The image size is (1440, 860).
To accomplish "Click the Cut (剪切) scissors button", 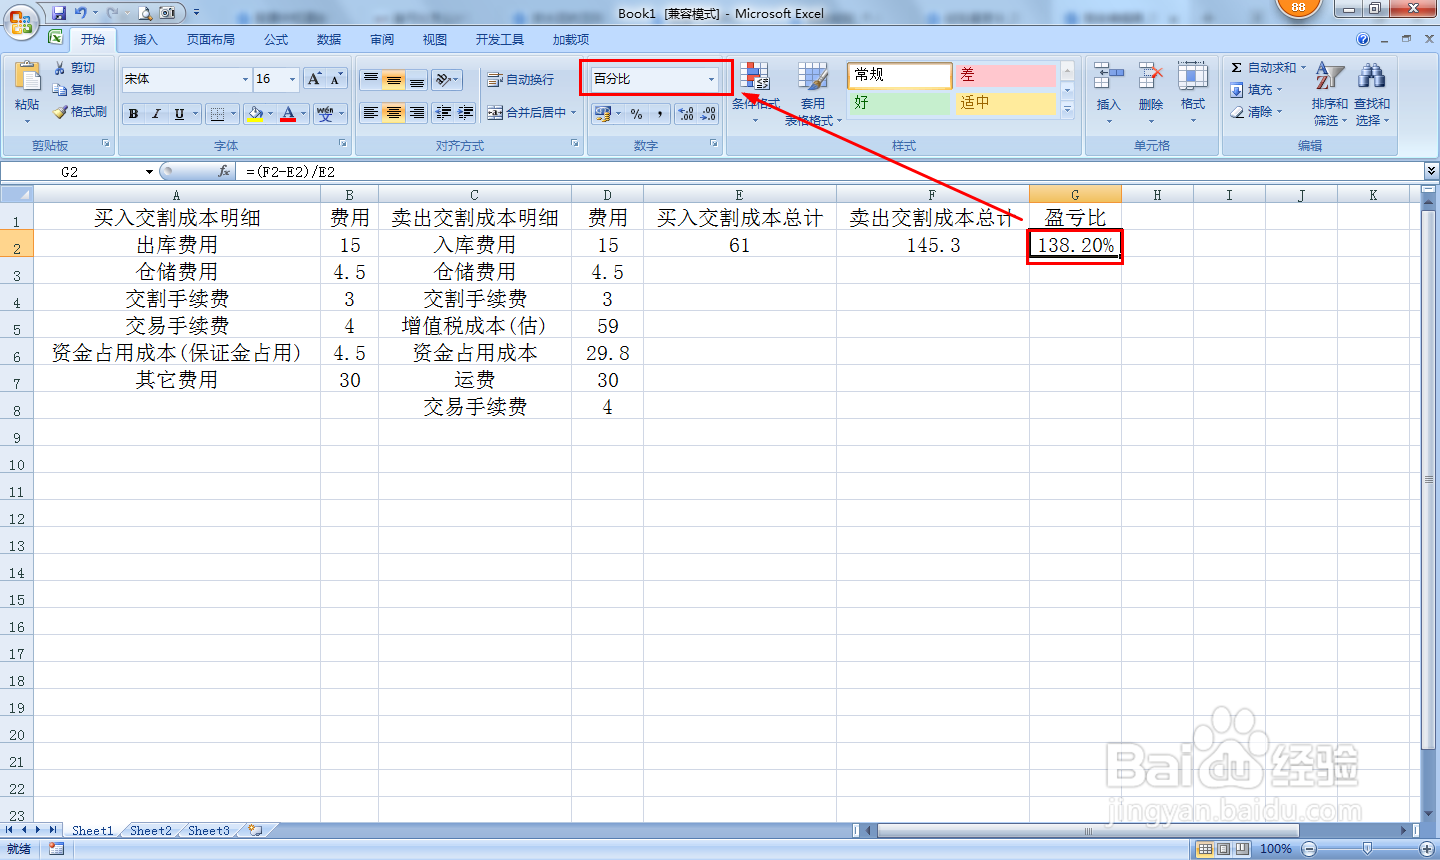I will coord(75,68).
